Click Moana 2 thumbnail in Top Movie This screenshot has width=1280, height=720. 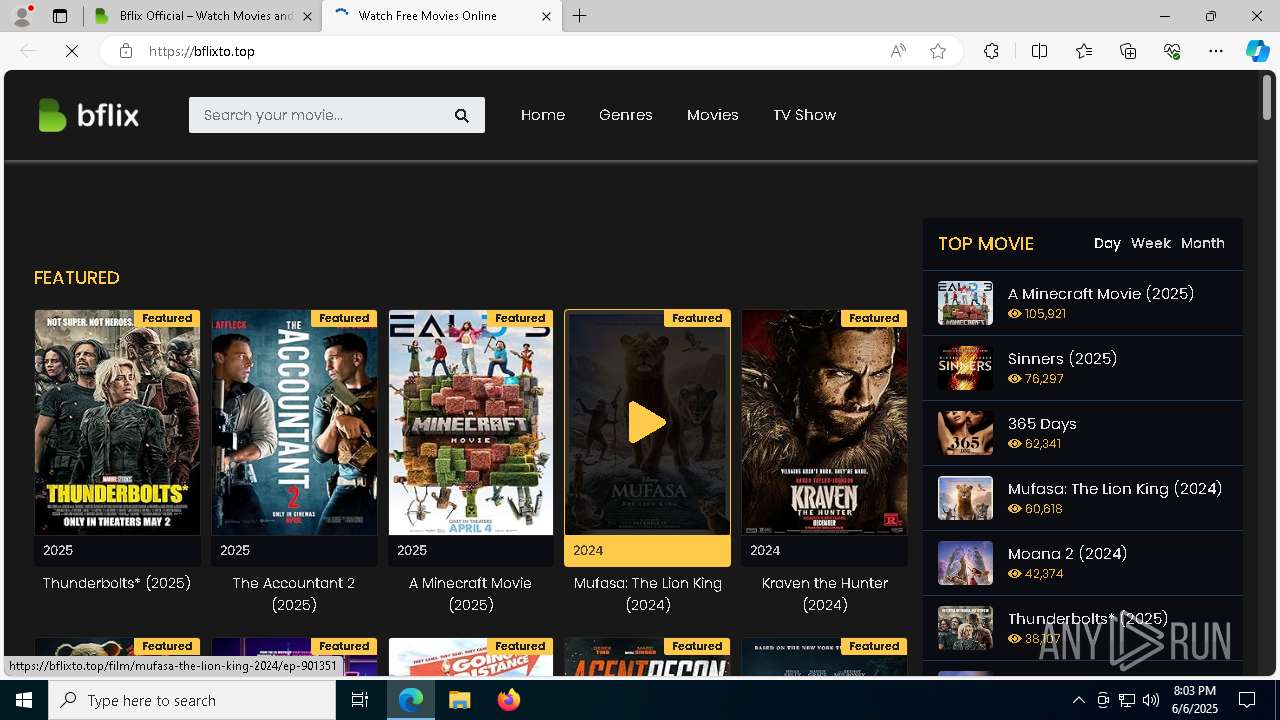pyautogui.click(x=965, y=563)
